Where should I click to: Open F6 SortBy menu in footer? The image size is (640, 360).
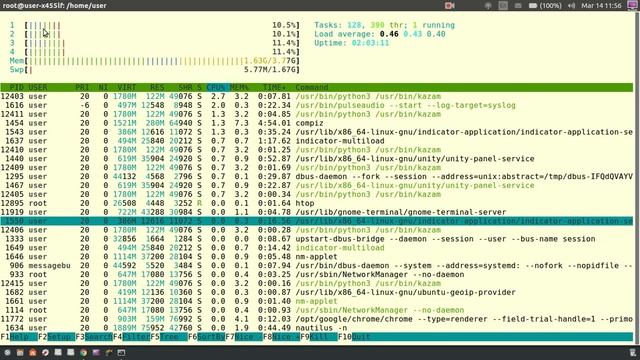207,337
